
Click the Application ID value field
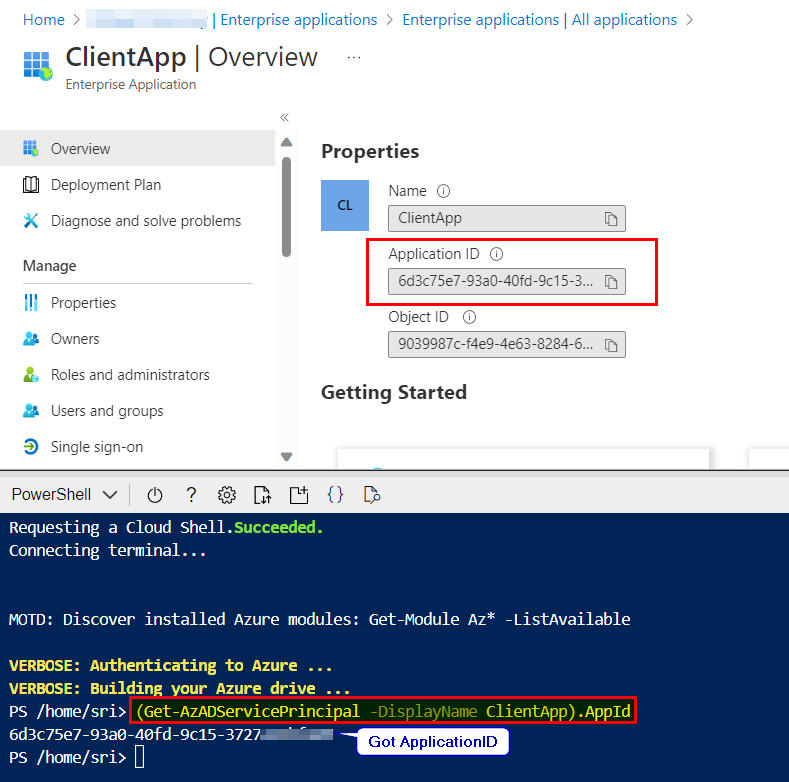507,281
